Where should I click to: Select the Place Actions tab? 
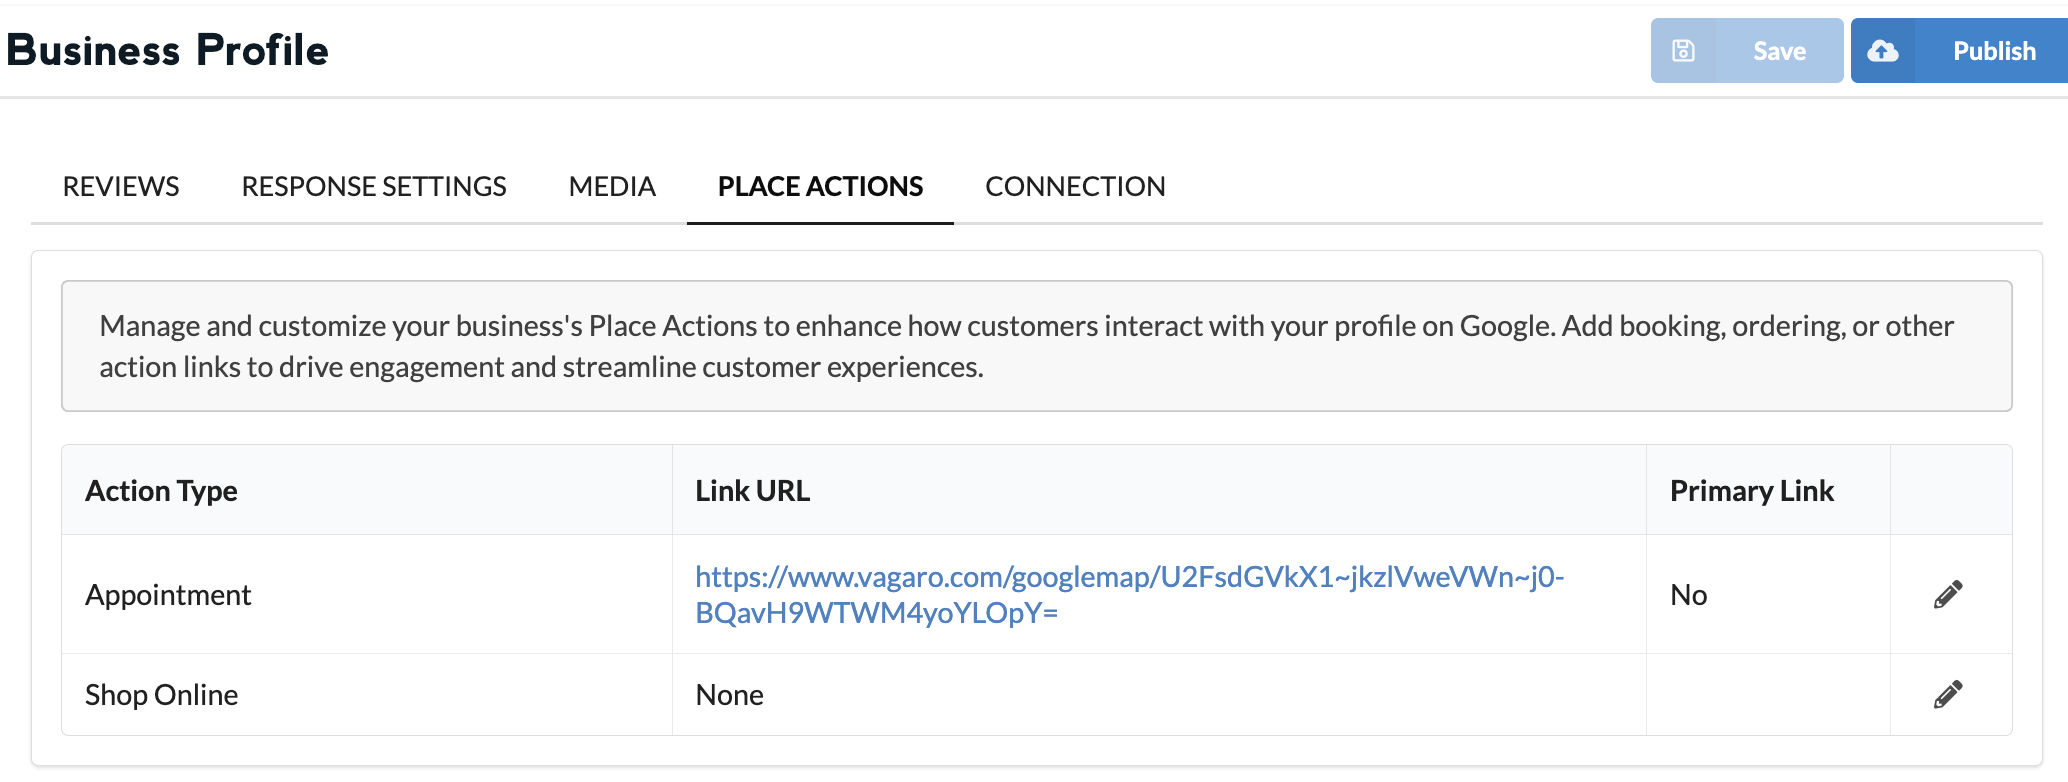pyautogui.click(x=820, y=187)
